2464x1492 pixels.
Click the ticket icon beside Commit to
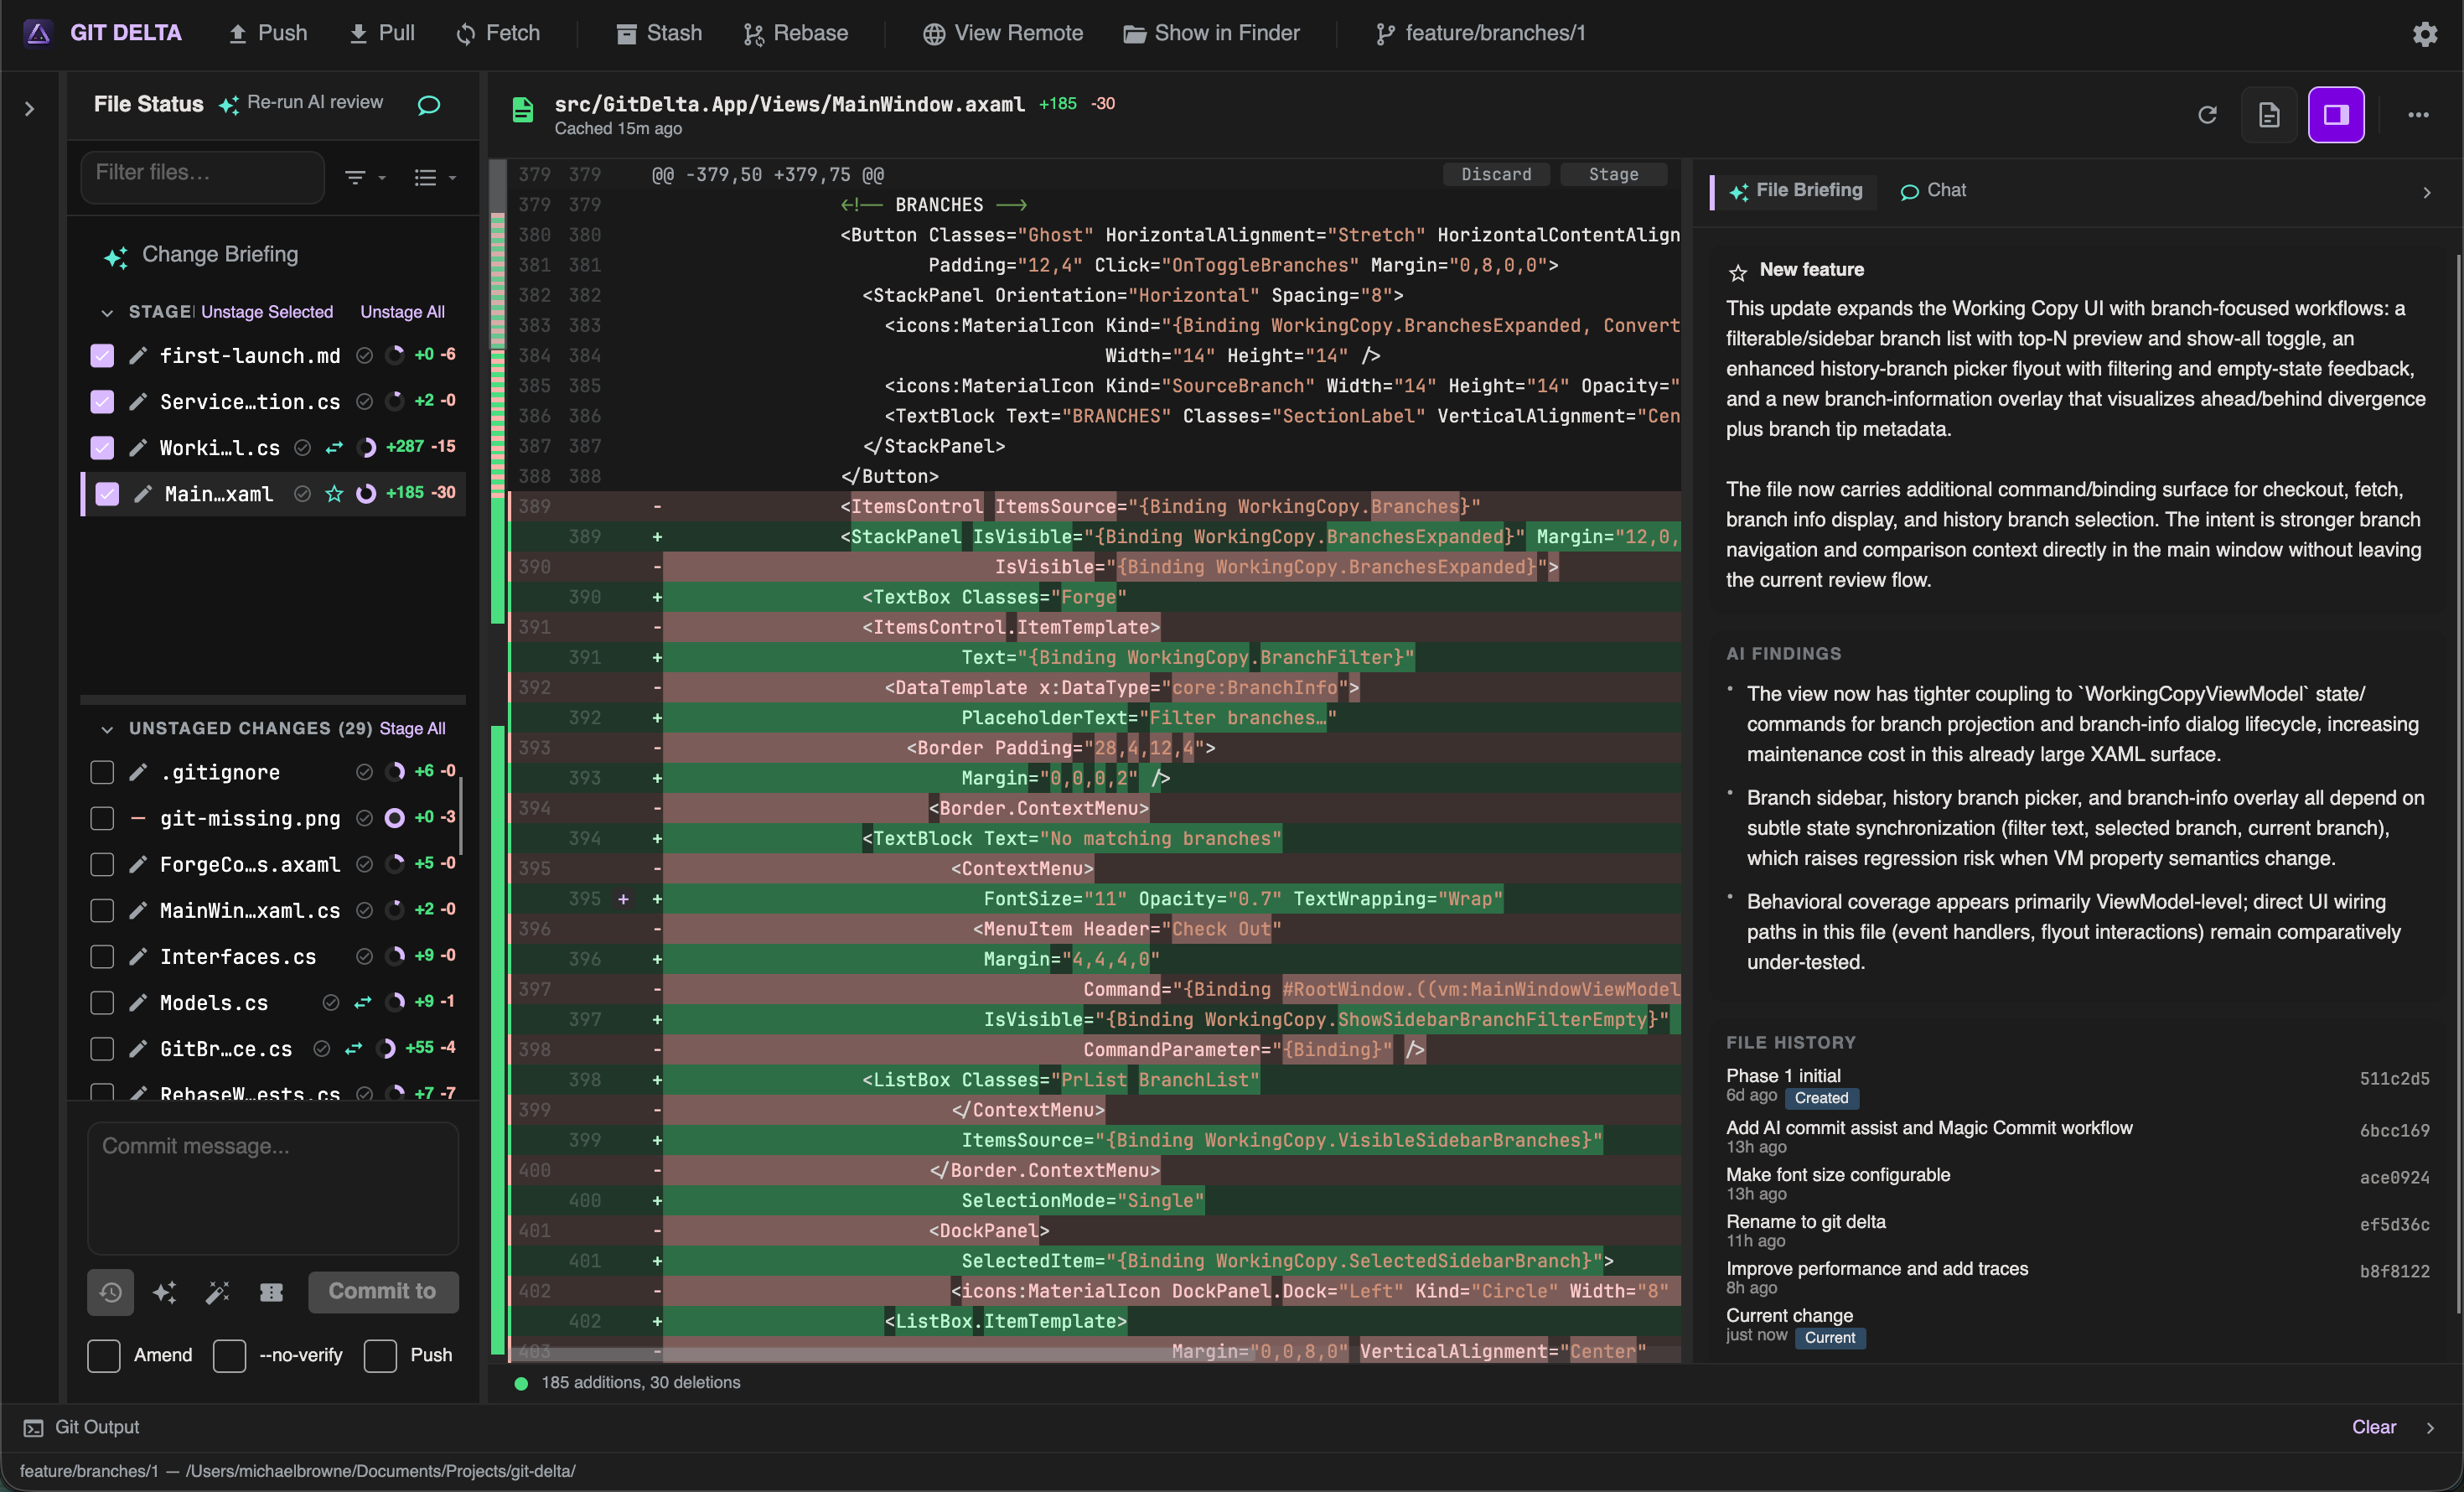coord(271,1292)
